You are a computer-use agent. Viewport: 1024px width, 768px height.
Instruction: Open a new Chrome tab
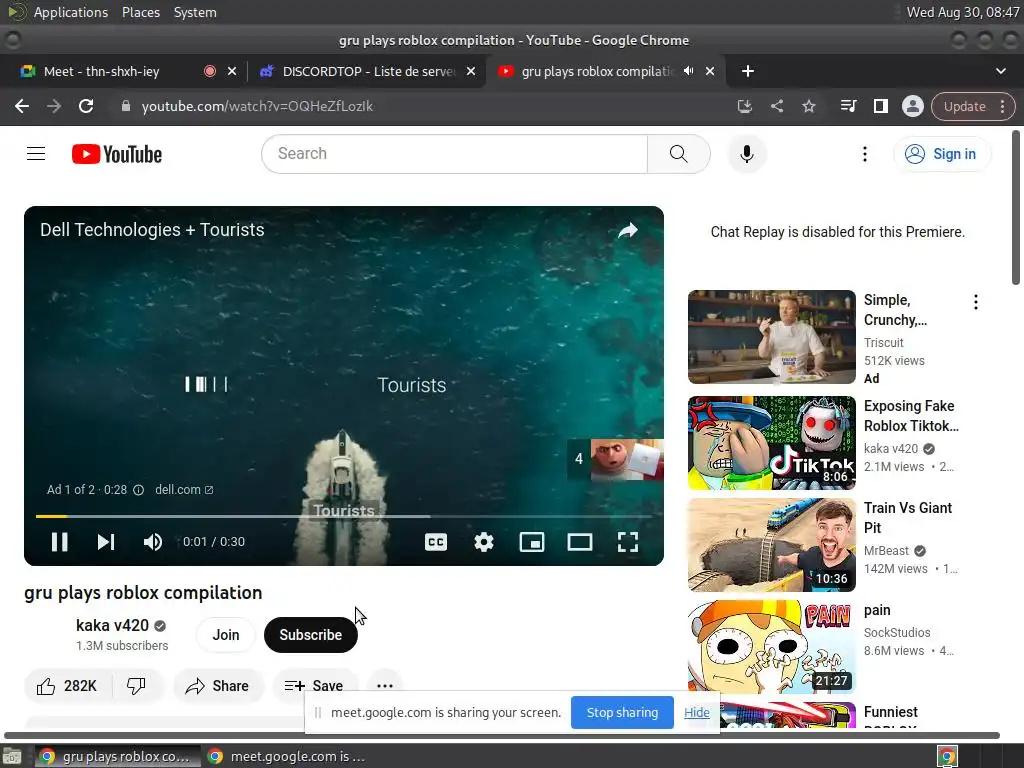click(x=748, y=71)
